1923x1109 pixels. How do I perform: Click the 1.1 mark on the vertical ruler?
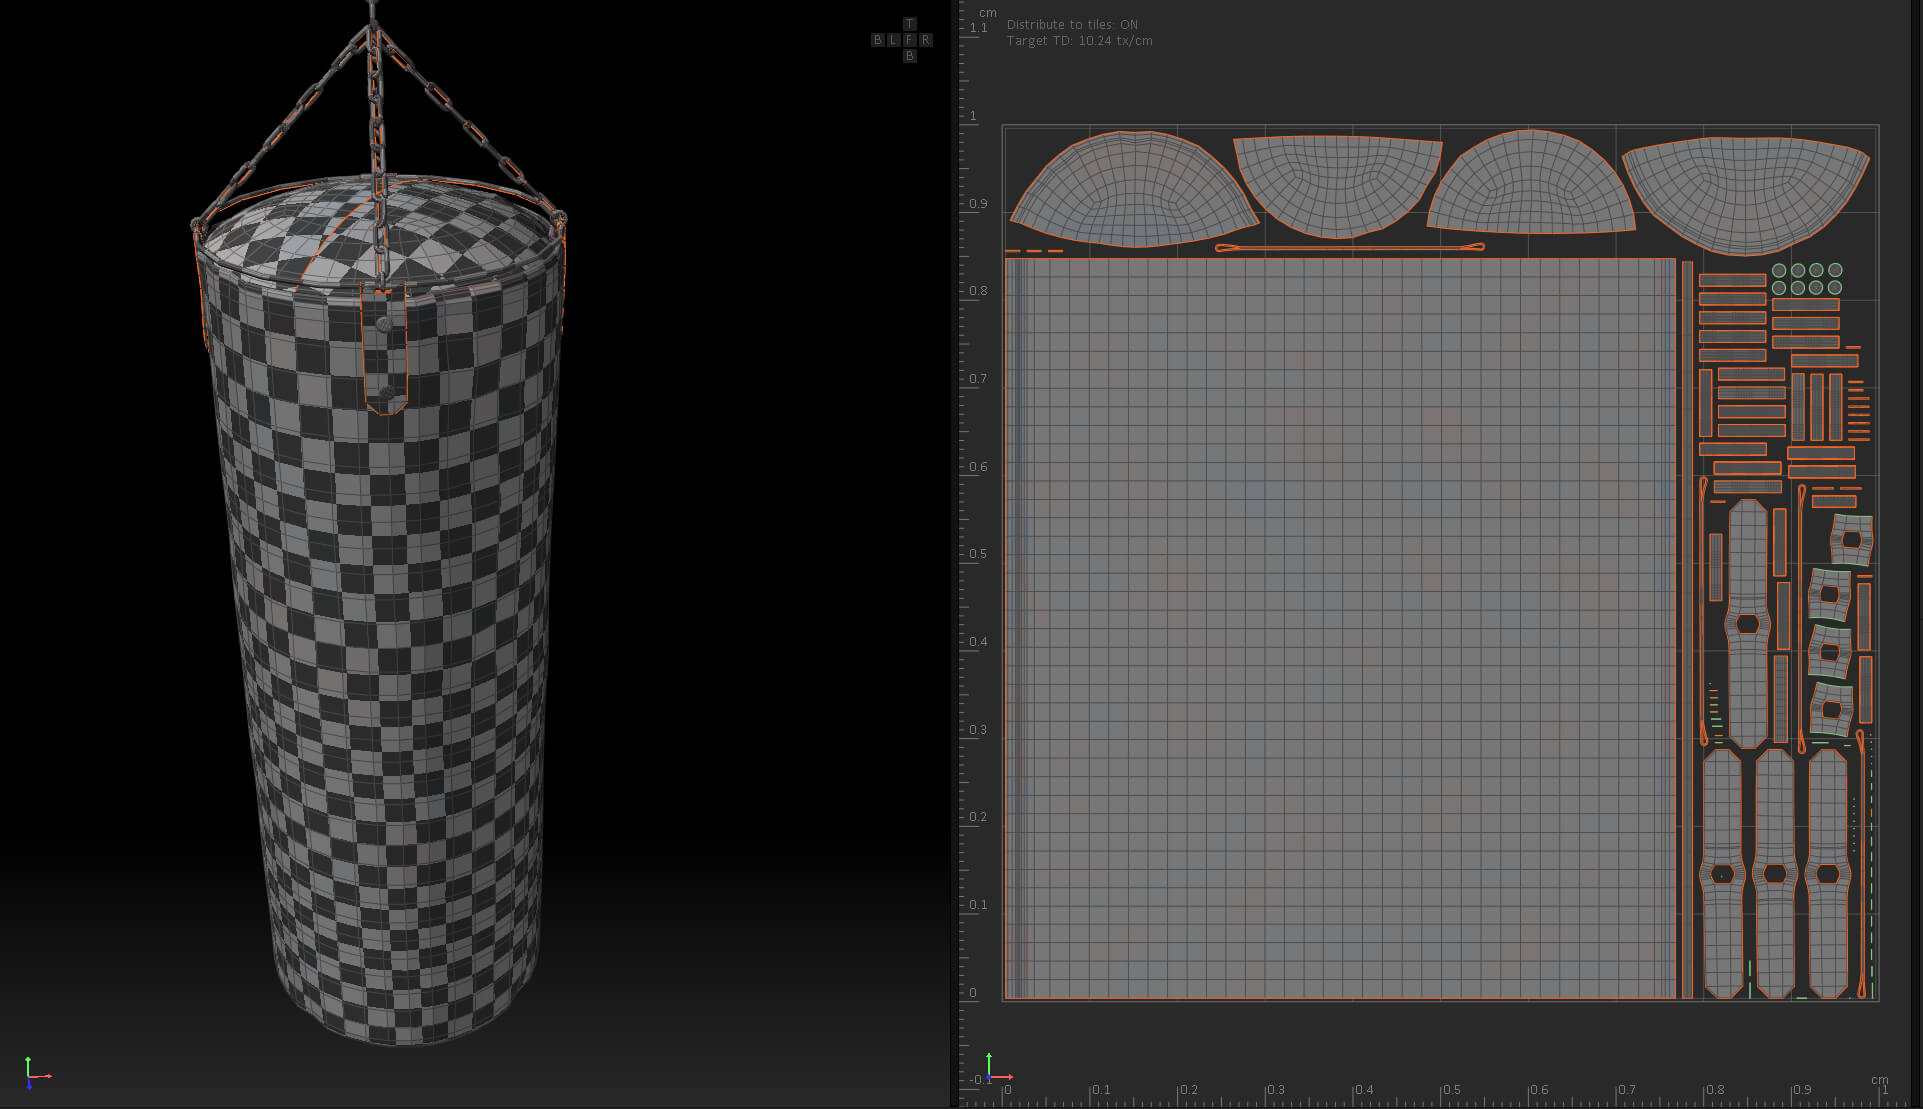click(978, 28)
